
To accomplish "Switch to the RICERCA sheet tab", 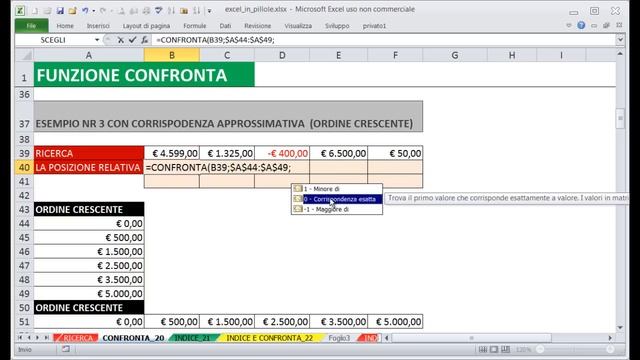I will point(76,338).
